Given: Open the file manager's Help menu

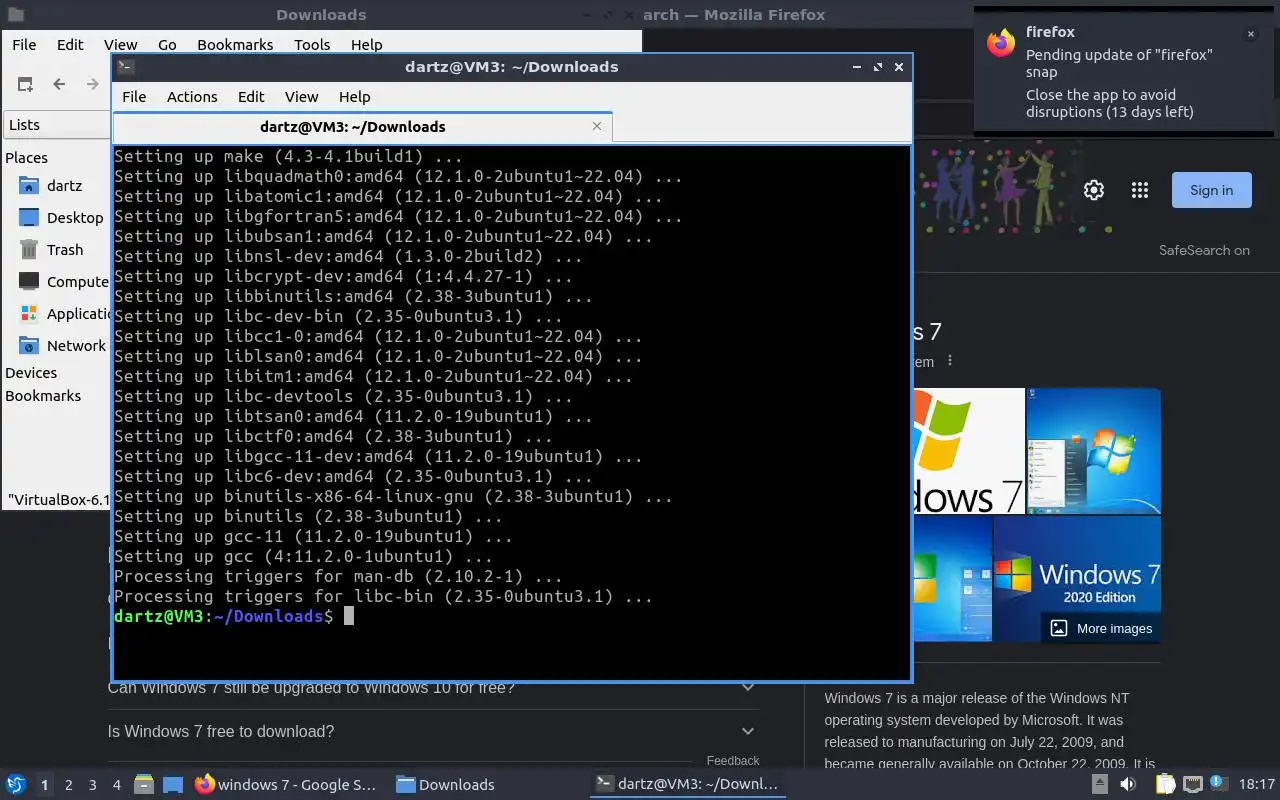Looking at the screenshot, I should pos(366,44).
